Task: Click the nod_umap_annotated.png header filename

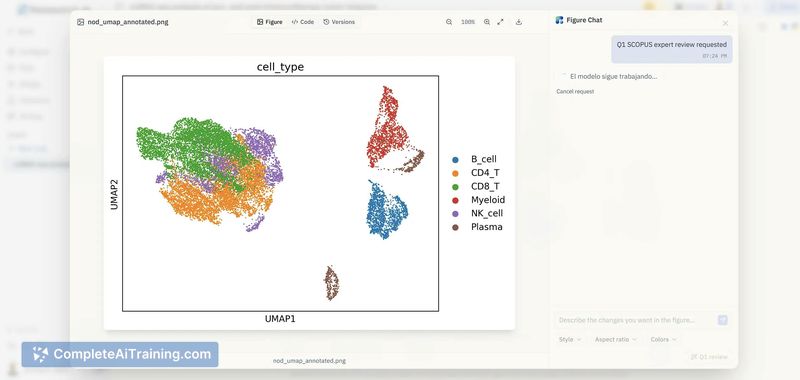Action: coord(128,22)
